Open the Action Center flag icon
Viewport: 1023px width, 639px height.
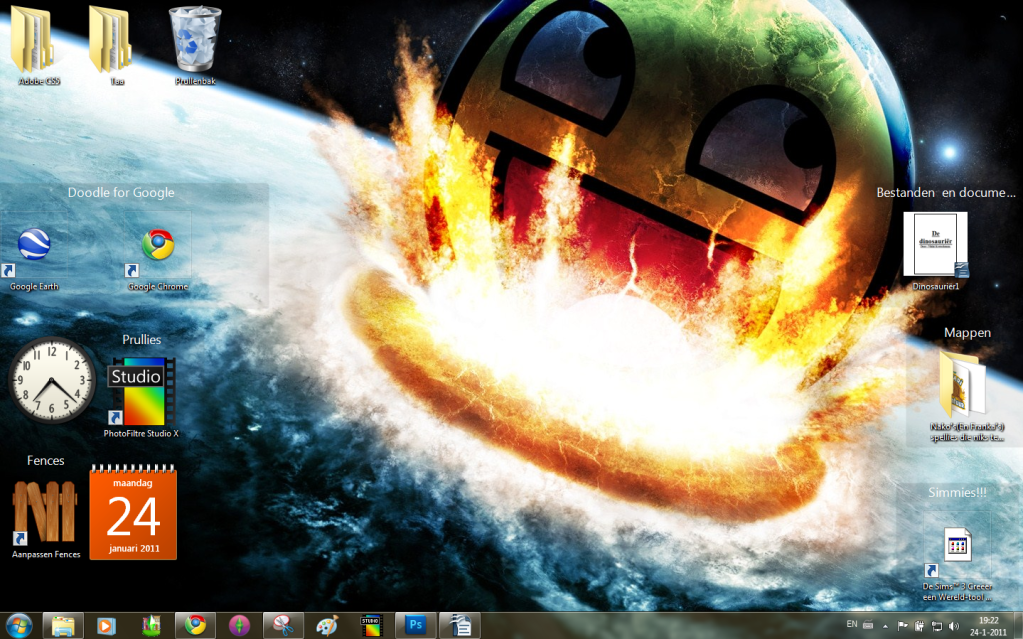coord(902,626)
